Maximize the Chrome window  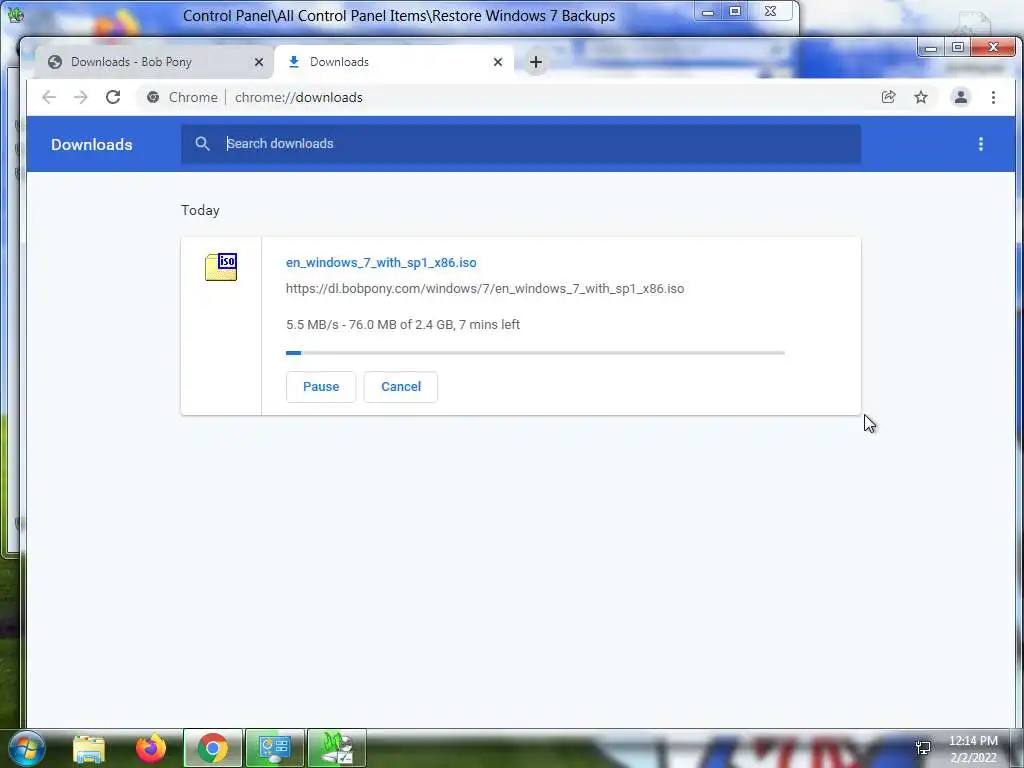pyautogui.click(x=957, y=48)
